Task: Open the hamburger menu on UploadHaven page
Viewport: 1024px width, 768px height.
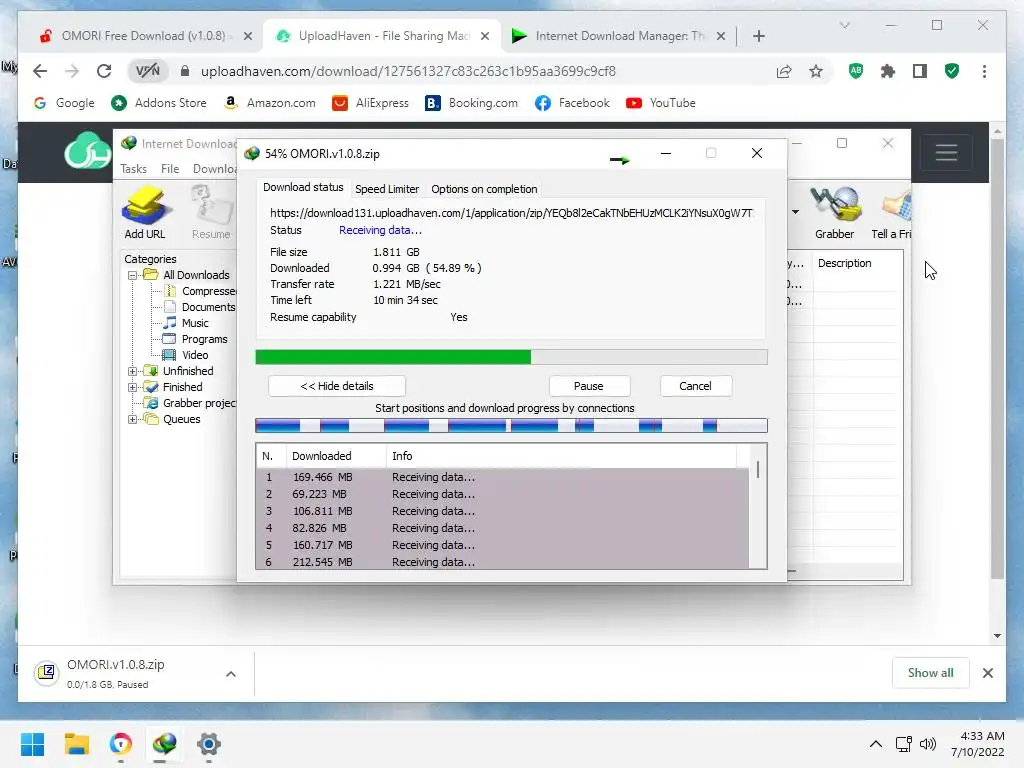Action: pos(946,153)
